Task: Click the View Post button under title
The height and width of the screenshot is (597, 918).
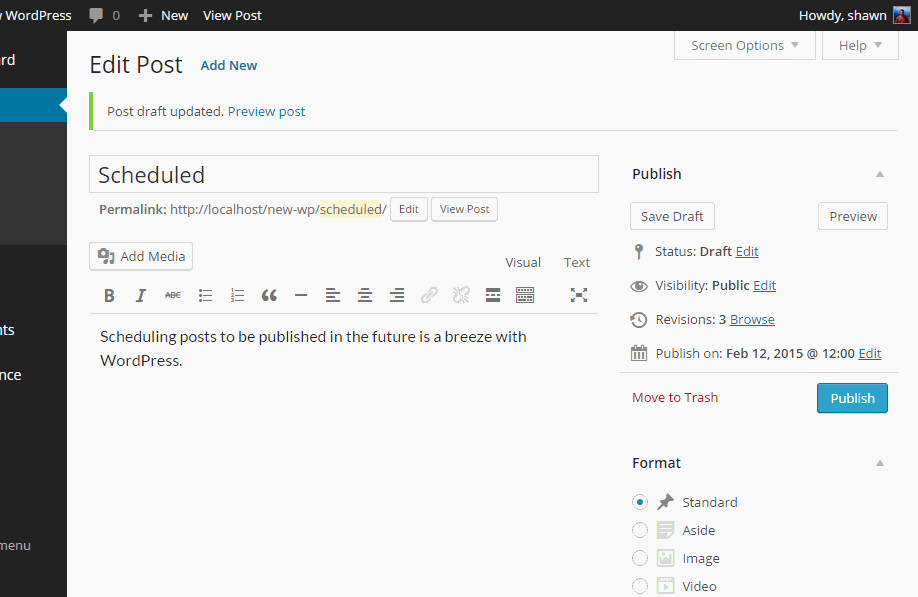Action: pos(464,210)
